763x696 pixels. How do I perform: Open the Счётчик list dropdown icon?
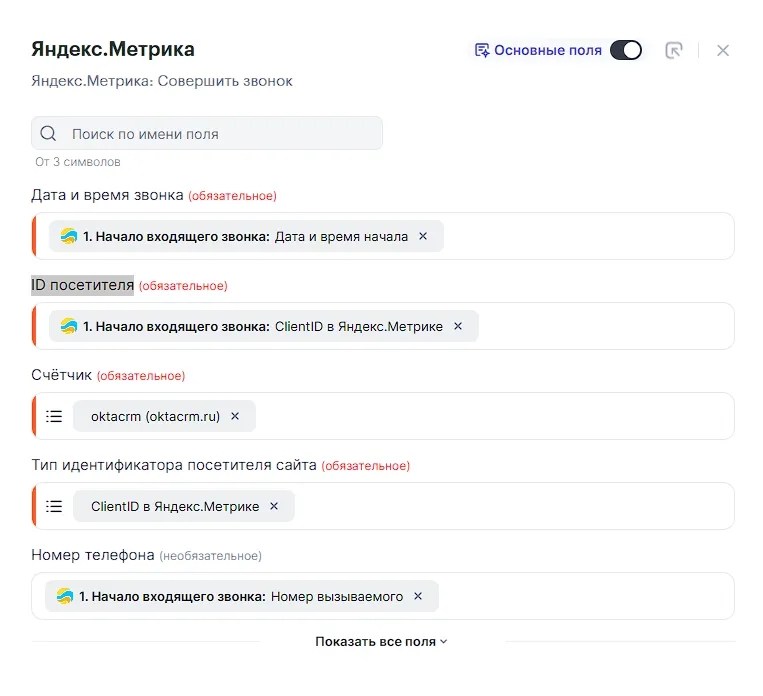(x=55, y=416)
